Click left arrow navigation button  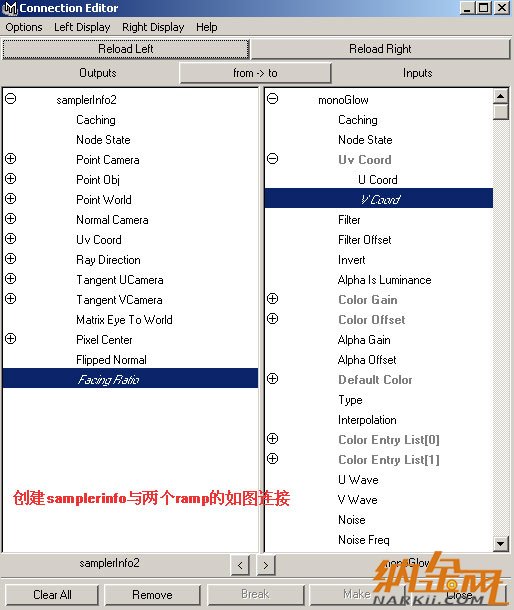pyautogui.click(x=240, y=565)
